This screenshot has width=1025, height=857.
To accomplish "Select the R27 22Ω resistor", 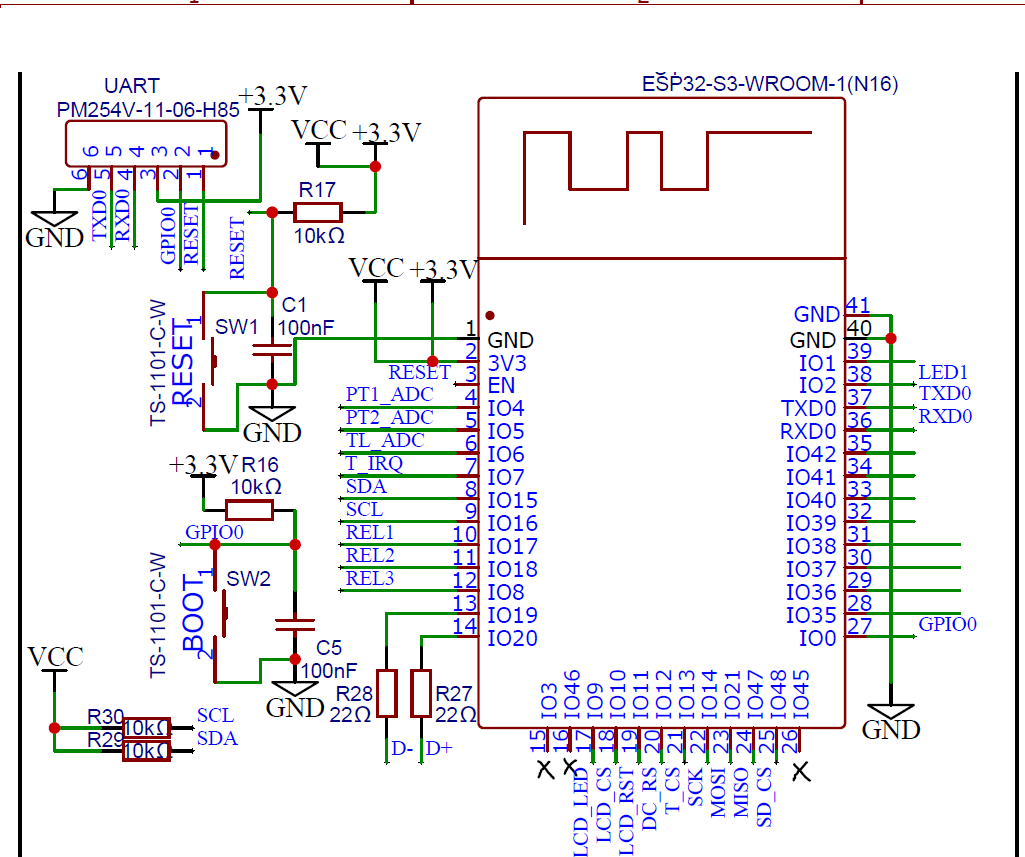I will click(421, 693).
